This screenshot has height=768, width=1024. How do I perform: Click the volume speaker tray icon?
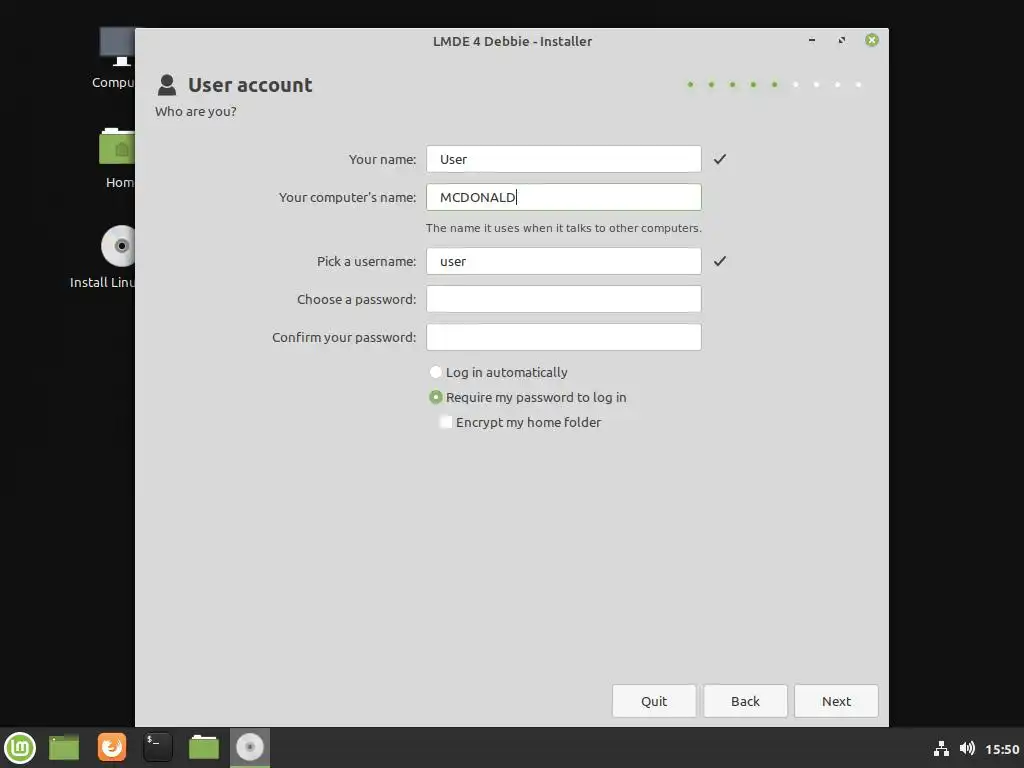(967, 748)
